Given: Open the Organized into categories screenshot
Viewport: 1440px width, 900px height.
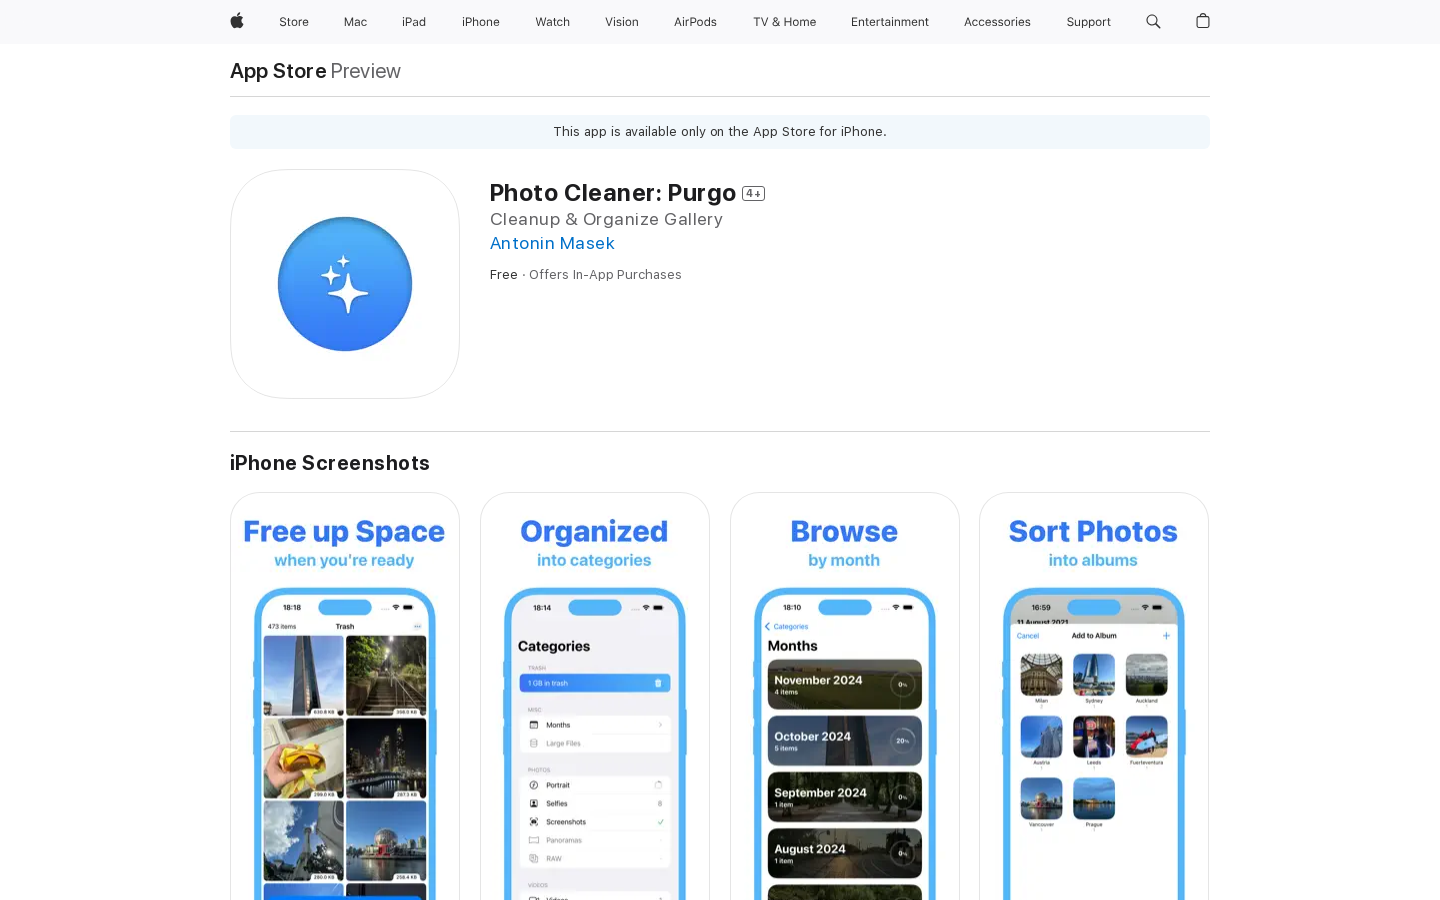Looking at the screenshot, I should [595, 696].
